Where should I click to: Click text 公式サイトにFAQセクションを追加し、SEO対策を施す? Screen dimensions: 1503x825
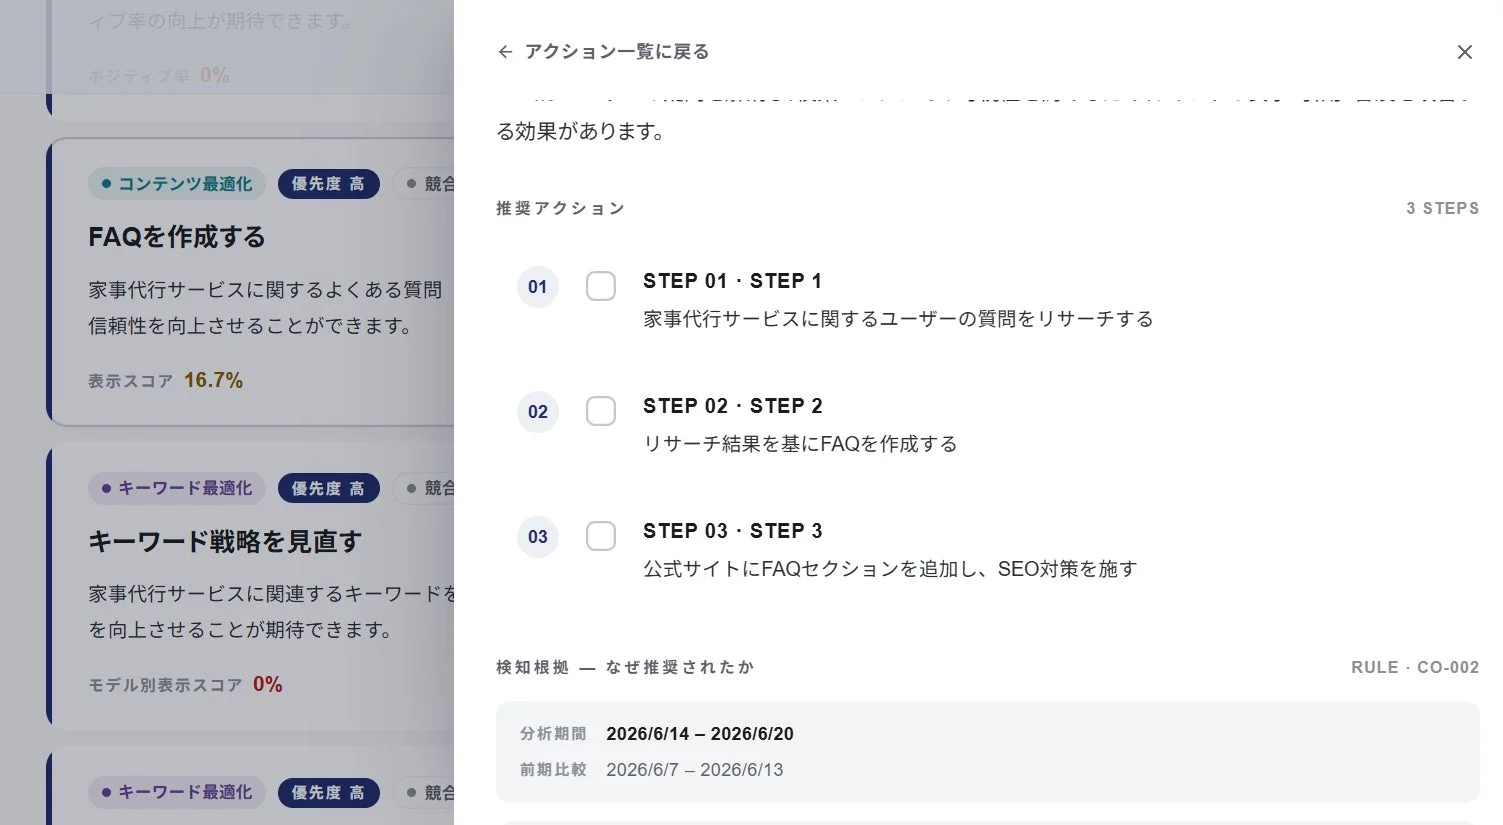click(x=890, y=569)
